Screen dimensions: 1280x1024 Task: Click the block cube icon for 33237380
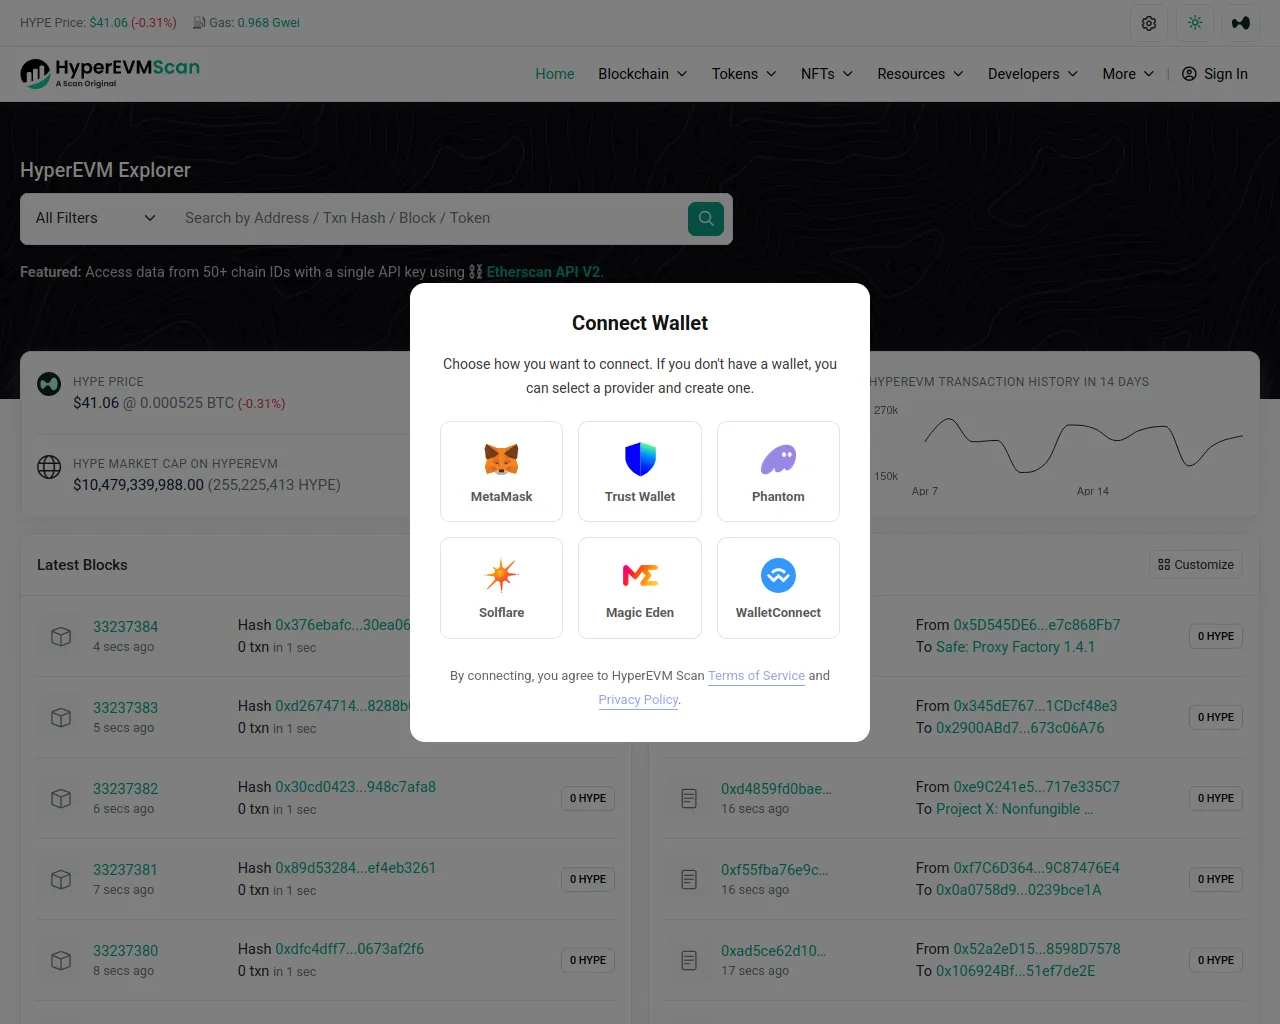coord(61,960)
